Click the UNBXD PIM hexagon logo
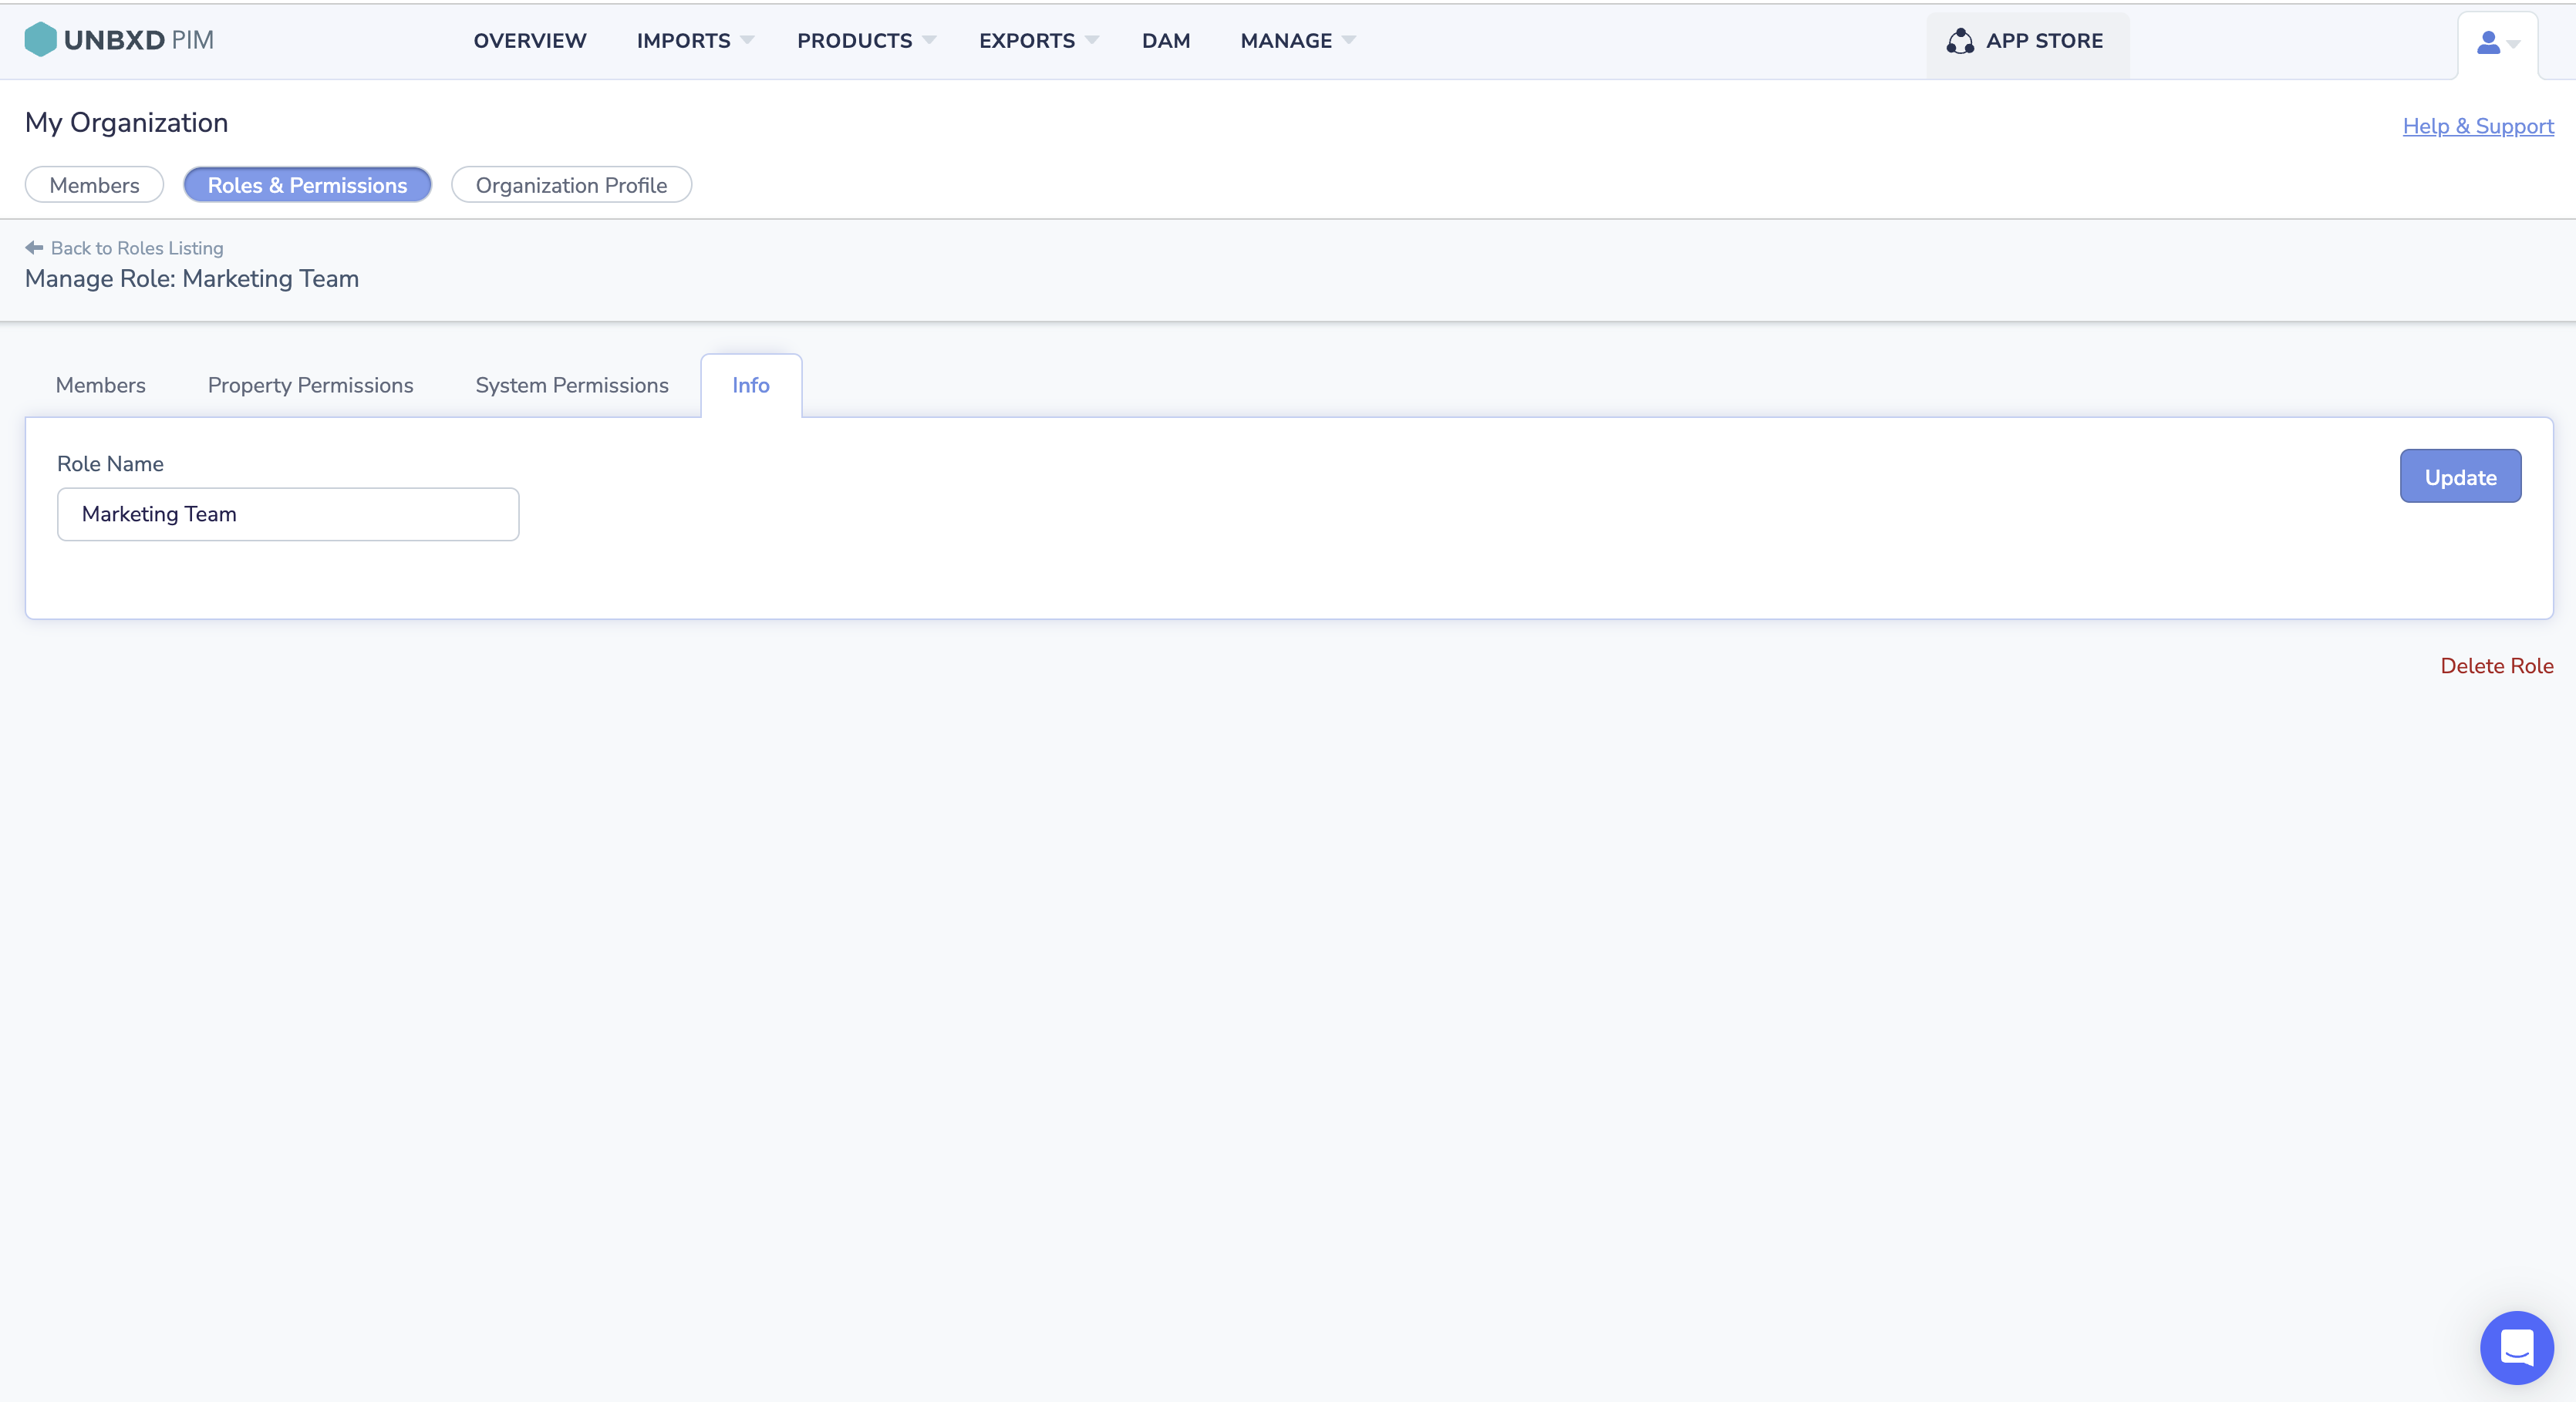2576x1402 pixels. pos(40,40)
